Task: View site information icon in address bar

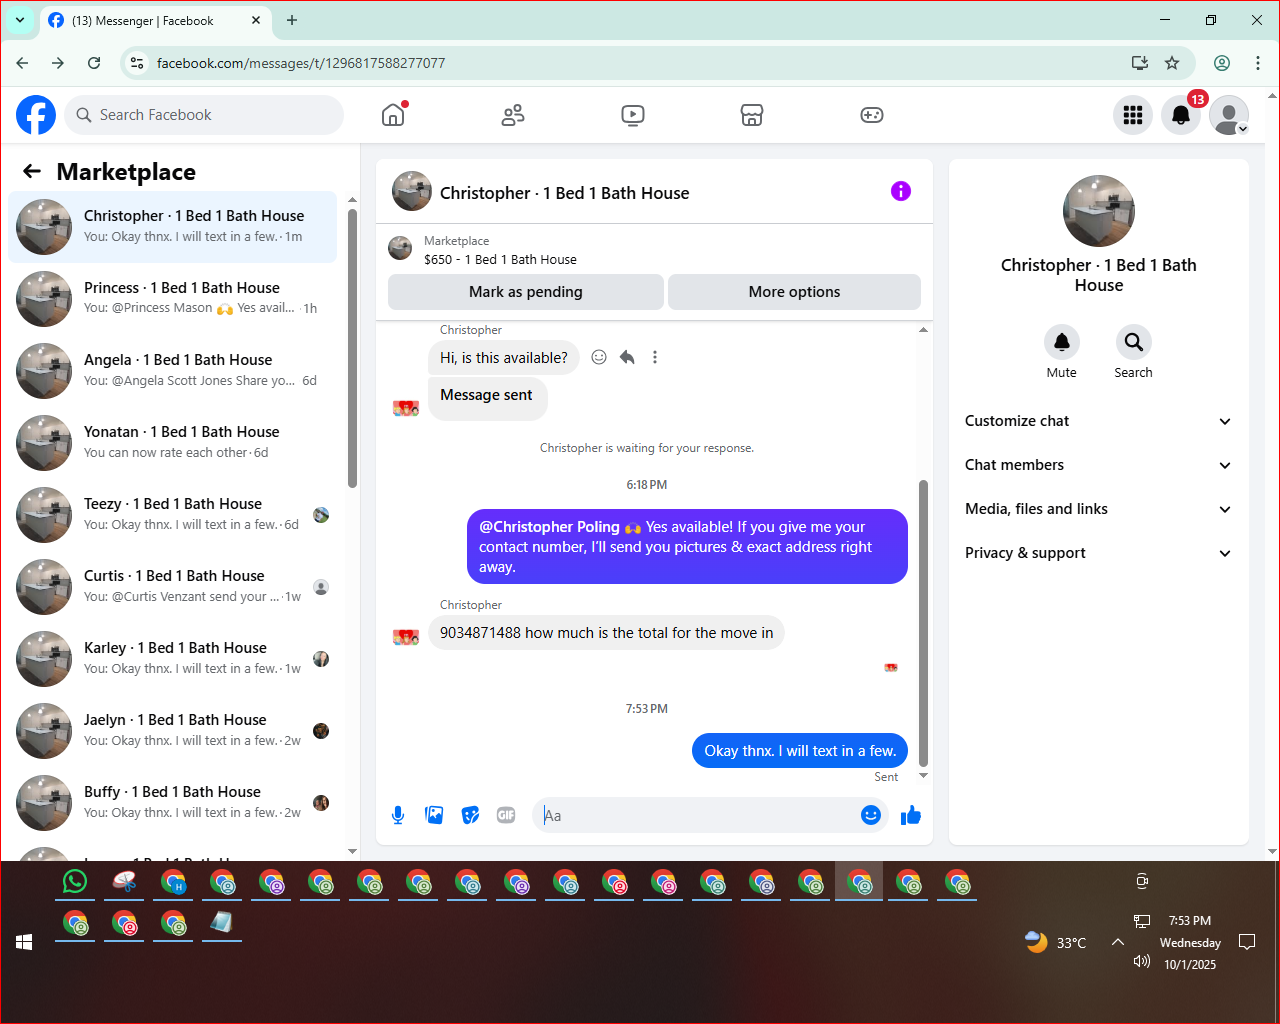Action: click(137, 63)
